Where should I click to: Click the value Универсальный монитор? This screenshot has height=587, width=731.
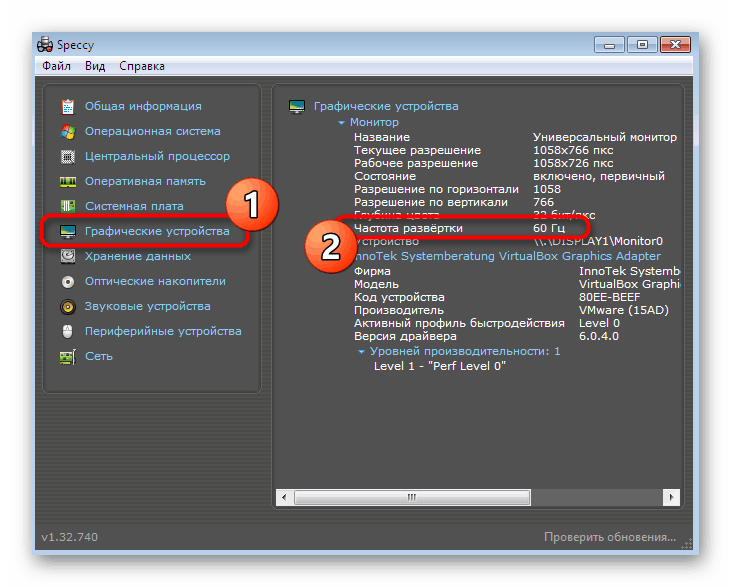605,137
